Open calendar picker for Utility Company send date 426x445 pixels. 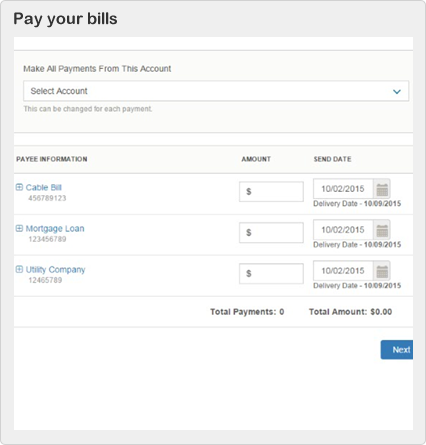click(x=382, y=271)
